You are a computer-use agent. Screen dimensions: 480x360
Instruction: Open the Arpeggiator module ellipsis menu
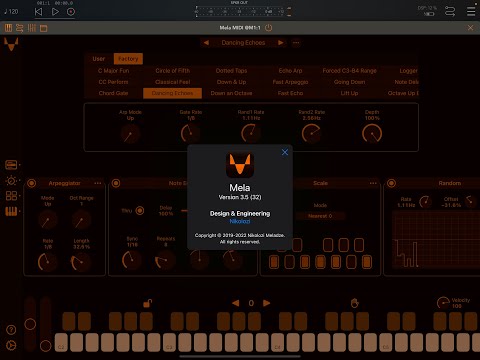pos(97,183)
